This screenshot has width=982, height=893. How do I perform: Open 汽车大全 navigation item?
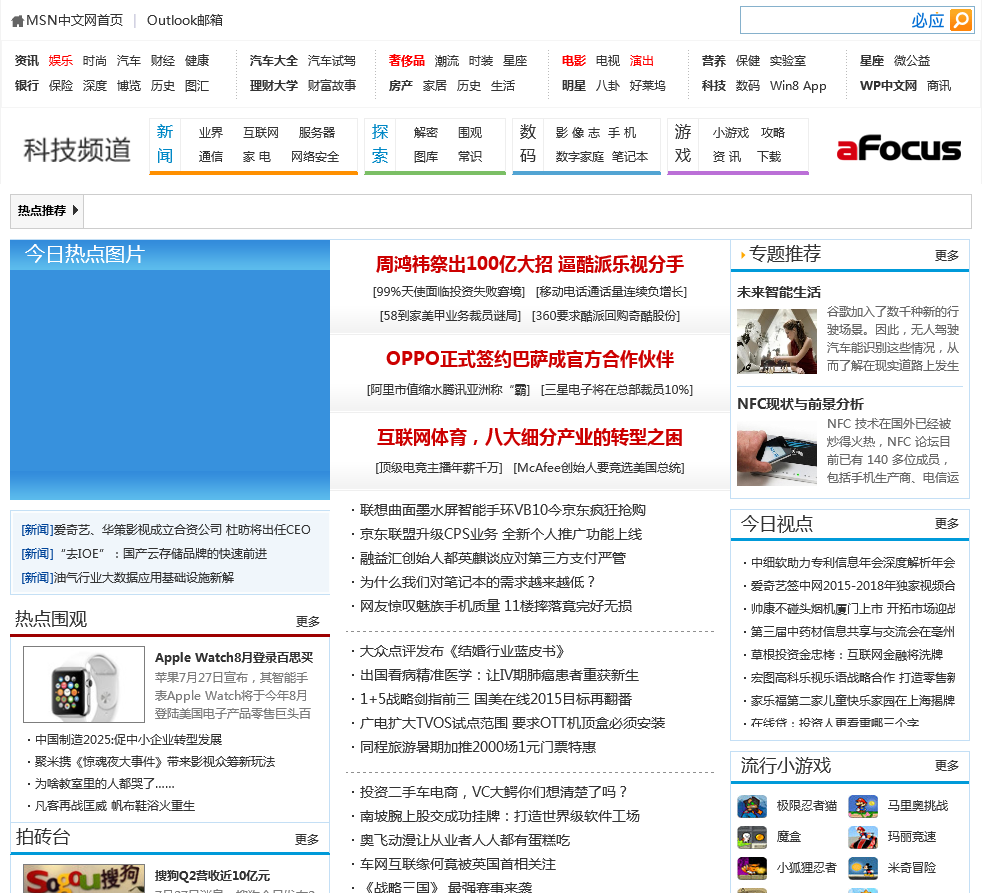click(x=274, y=61)
